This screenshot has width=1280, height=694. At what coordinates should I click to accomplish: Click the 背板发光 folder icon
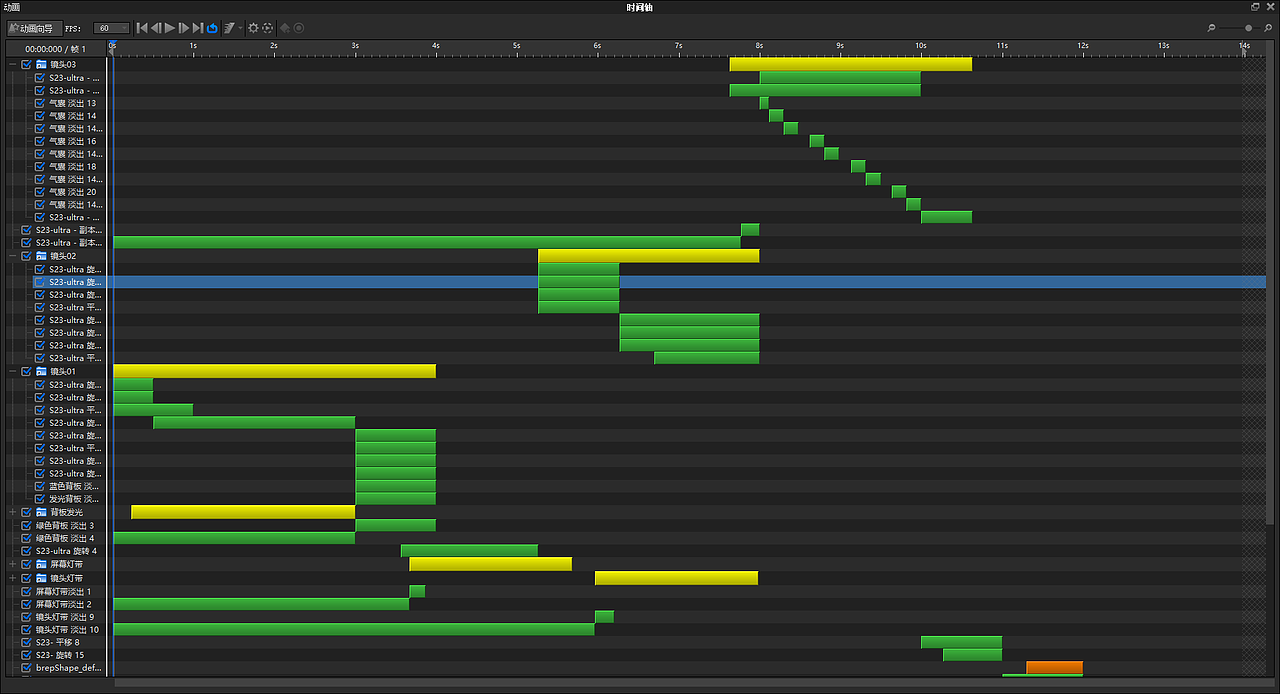point(41,512)
